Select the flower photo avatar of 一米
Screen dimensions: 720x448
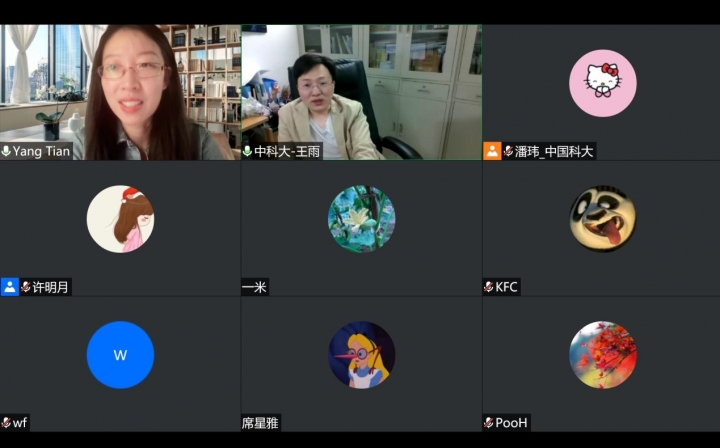click(x=361, y=219)
